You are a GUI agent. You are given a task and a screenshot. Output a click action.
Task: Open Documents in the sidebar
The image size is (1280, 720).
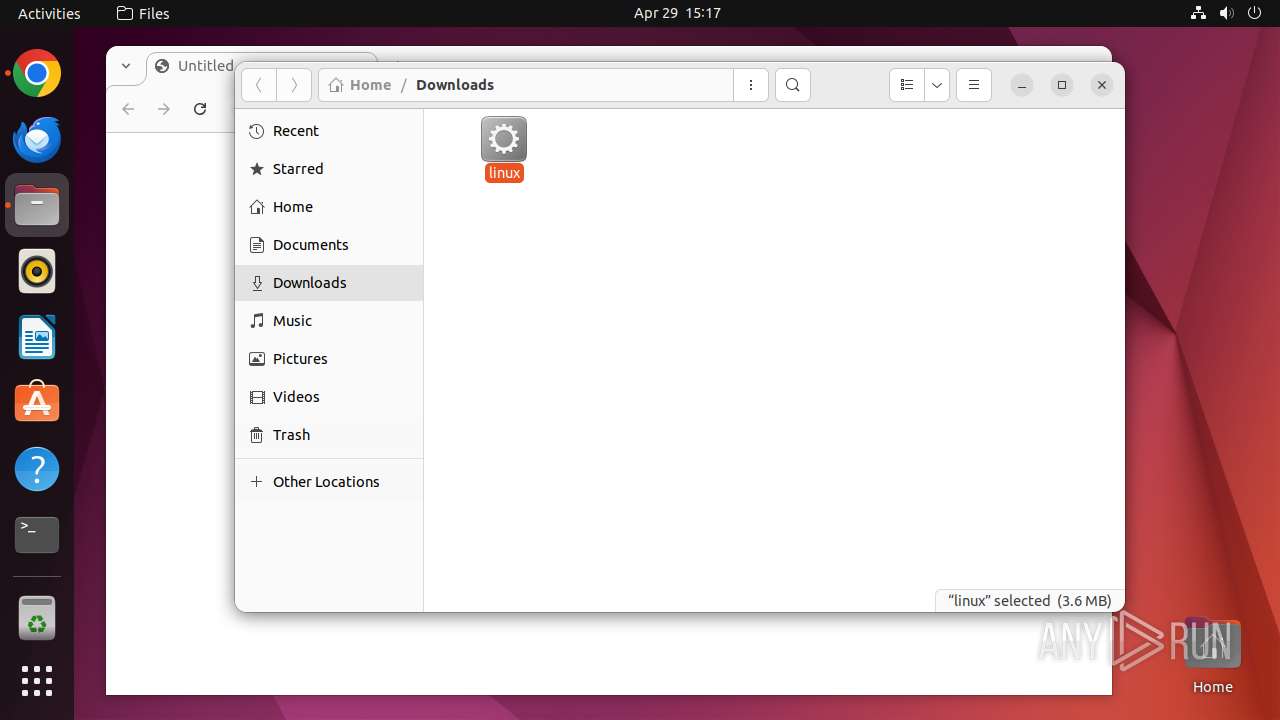tap(329, 245)
